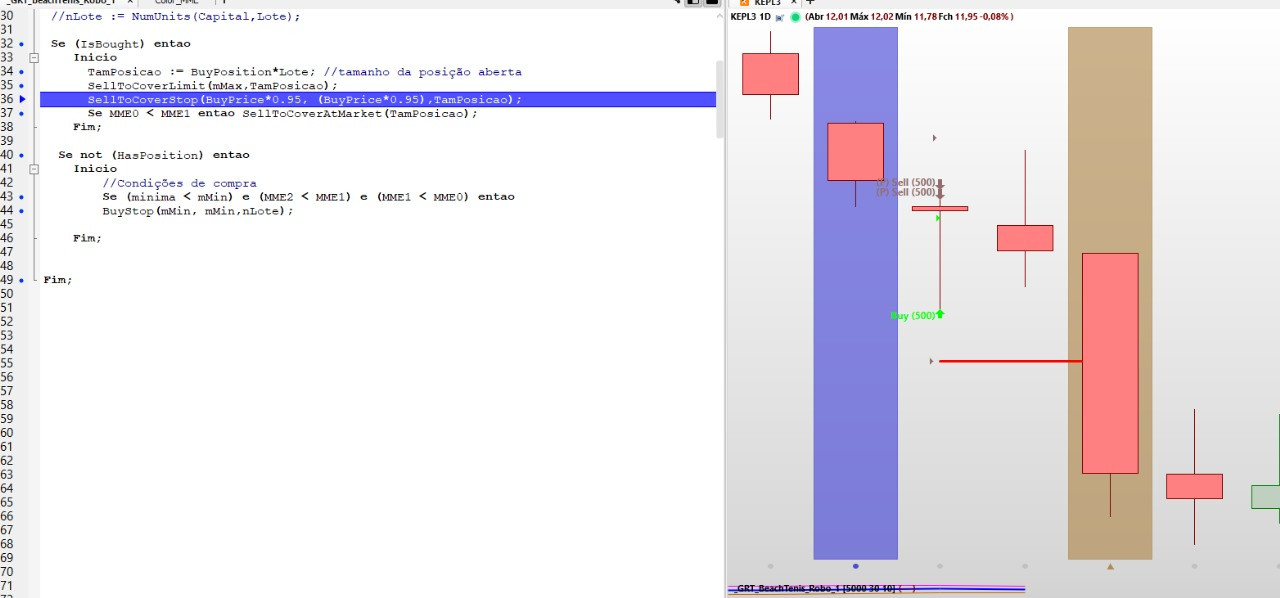Toggle breakpoint dot on line 35
This screenshot has height=598, width=1280.
tap(21, 86)
